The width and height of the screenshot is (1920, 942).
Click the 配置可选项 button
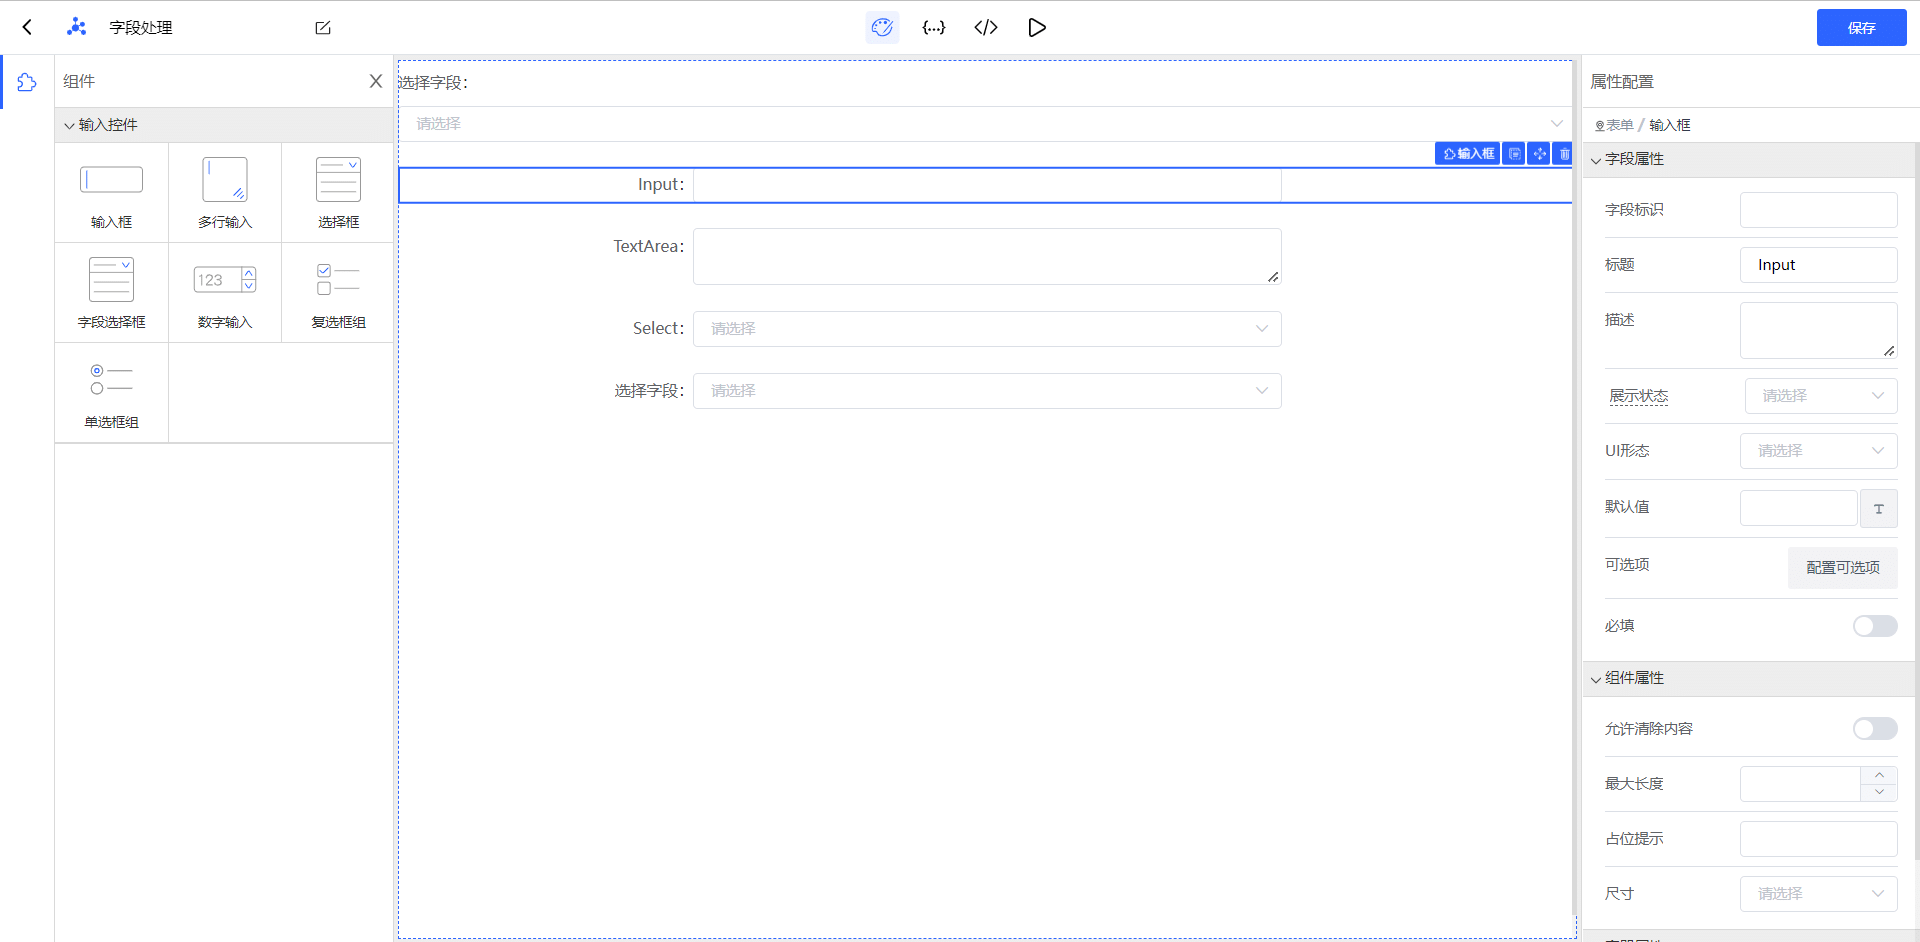click(x=1842, y=568)
